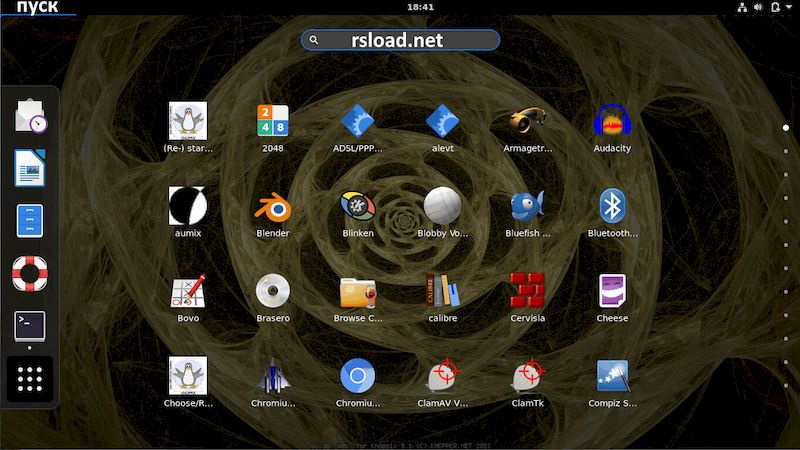
Task: Go to the first app page dot
Action: [x=786, y=128]
